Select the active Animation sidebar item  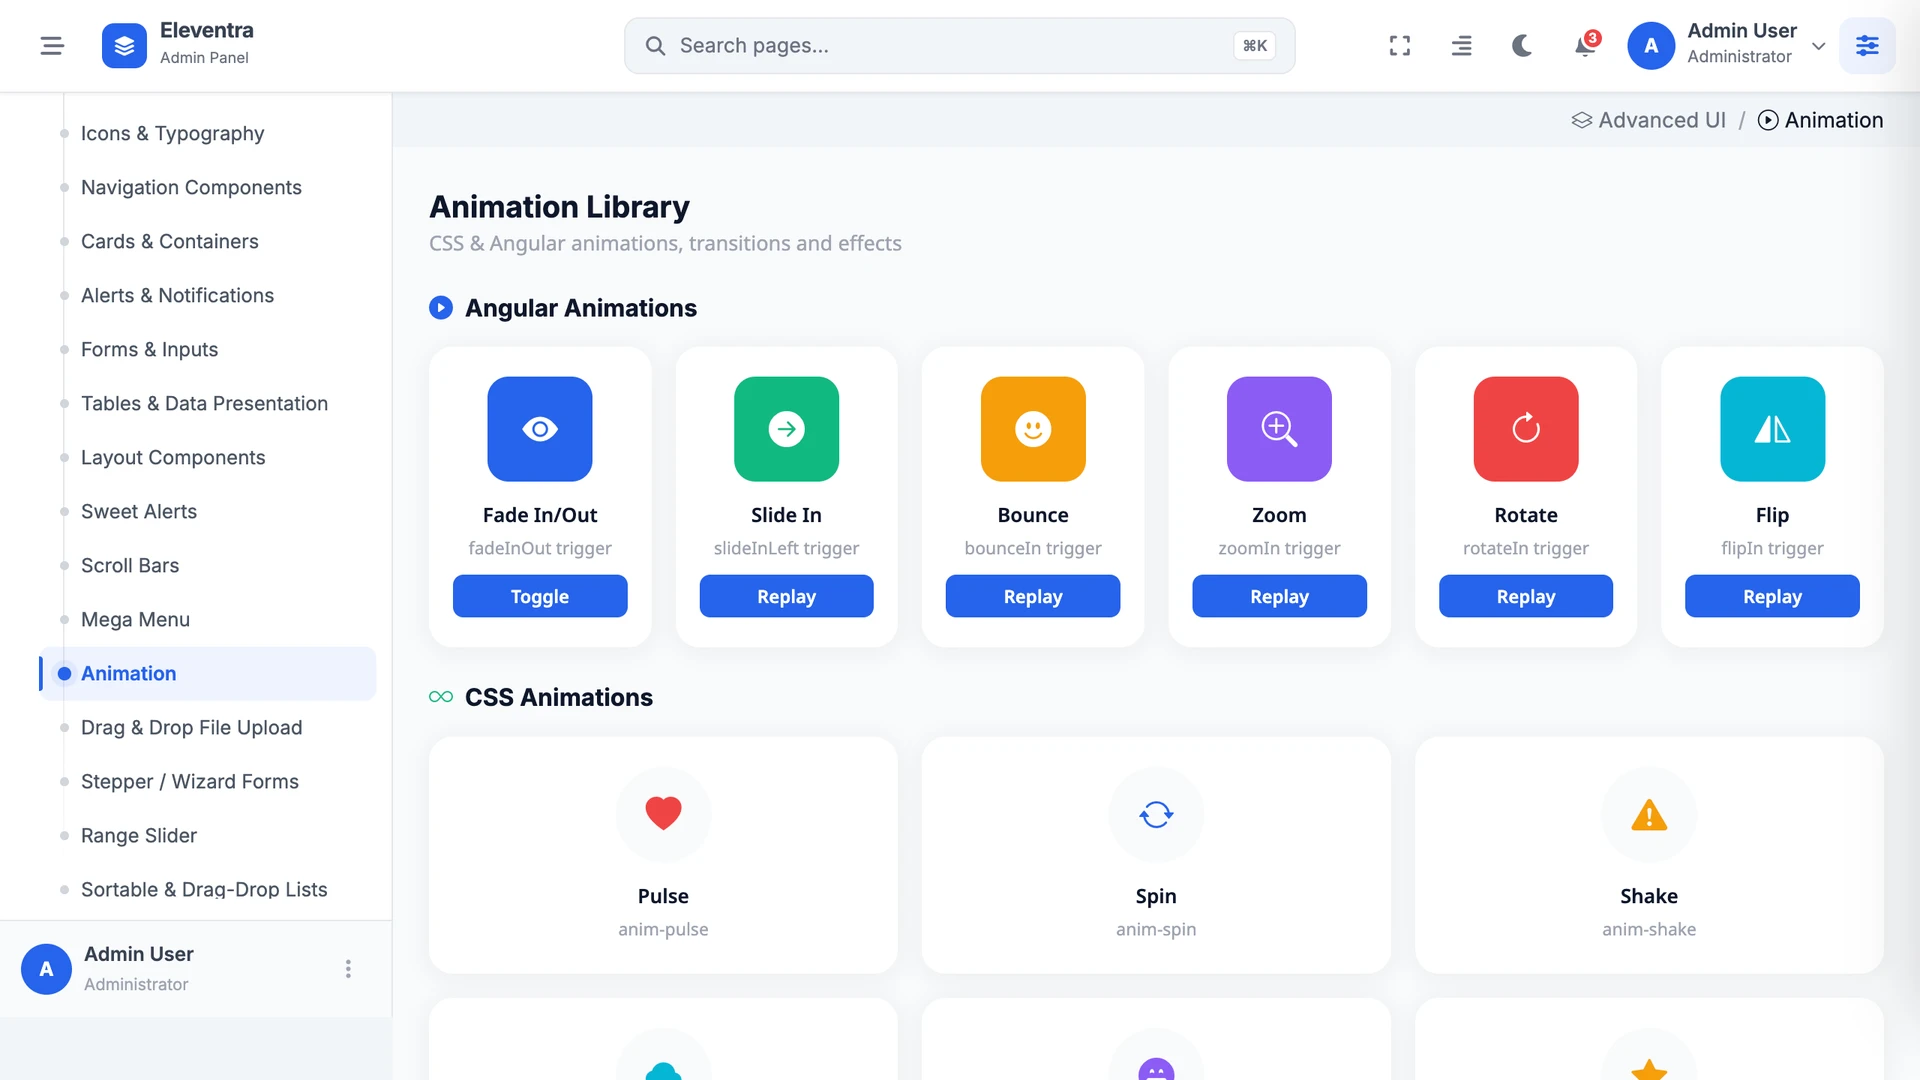[x=208, y=673]
